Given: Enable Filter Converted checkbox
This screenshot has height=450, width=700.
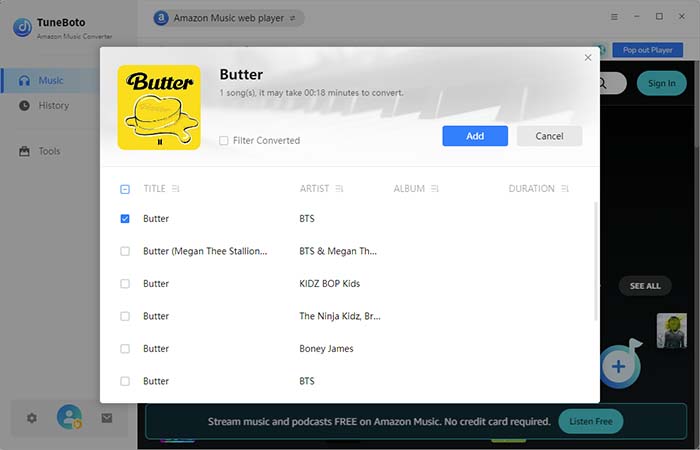Looking at the screenshot, I should point(224,141).
